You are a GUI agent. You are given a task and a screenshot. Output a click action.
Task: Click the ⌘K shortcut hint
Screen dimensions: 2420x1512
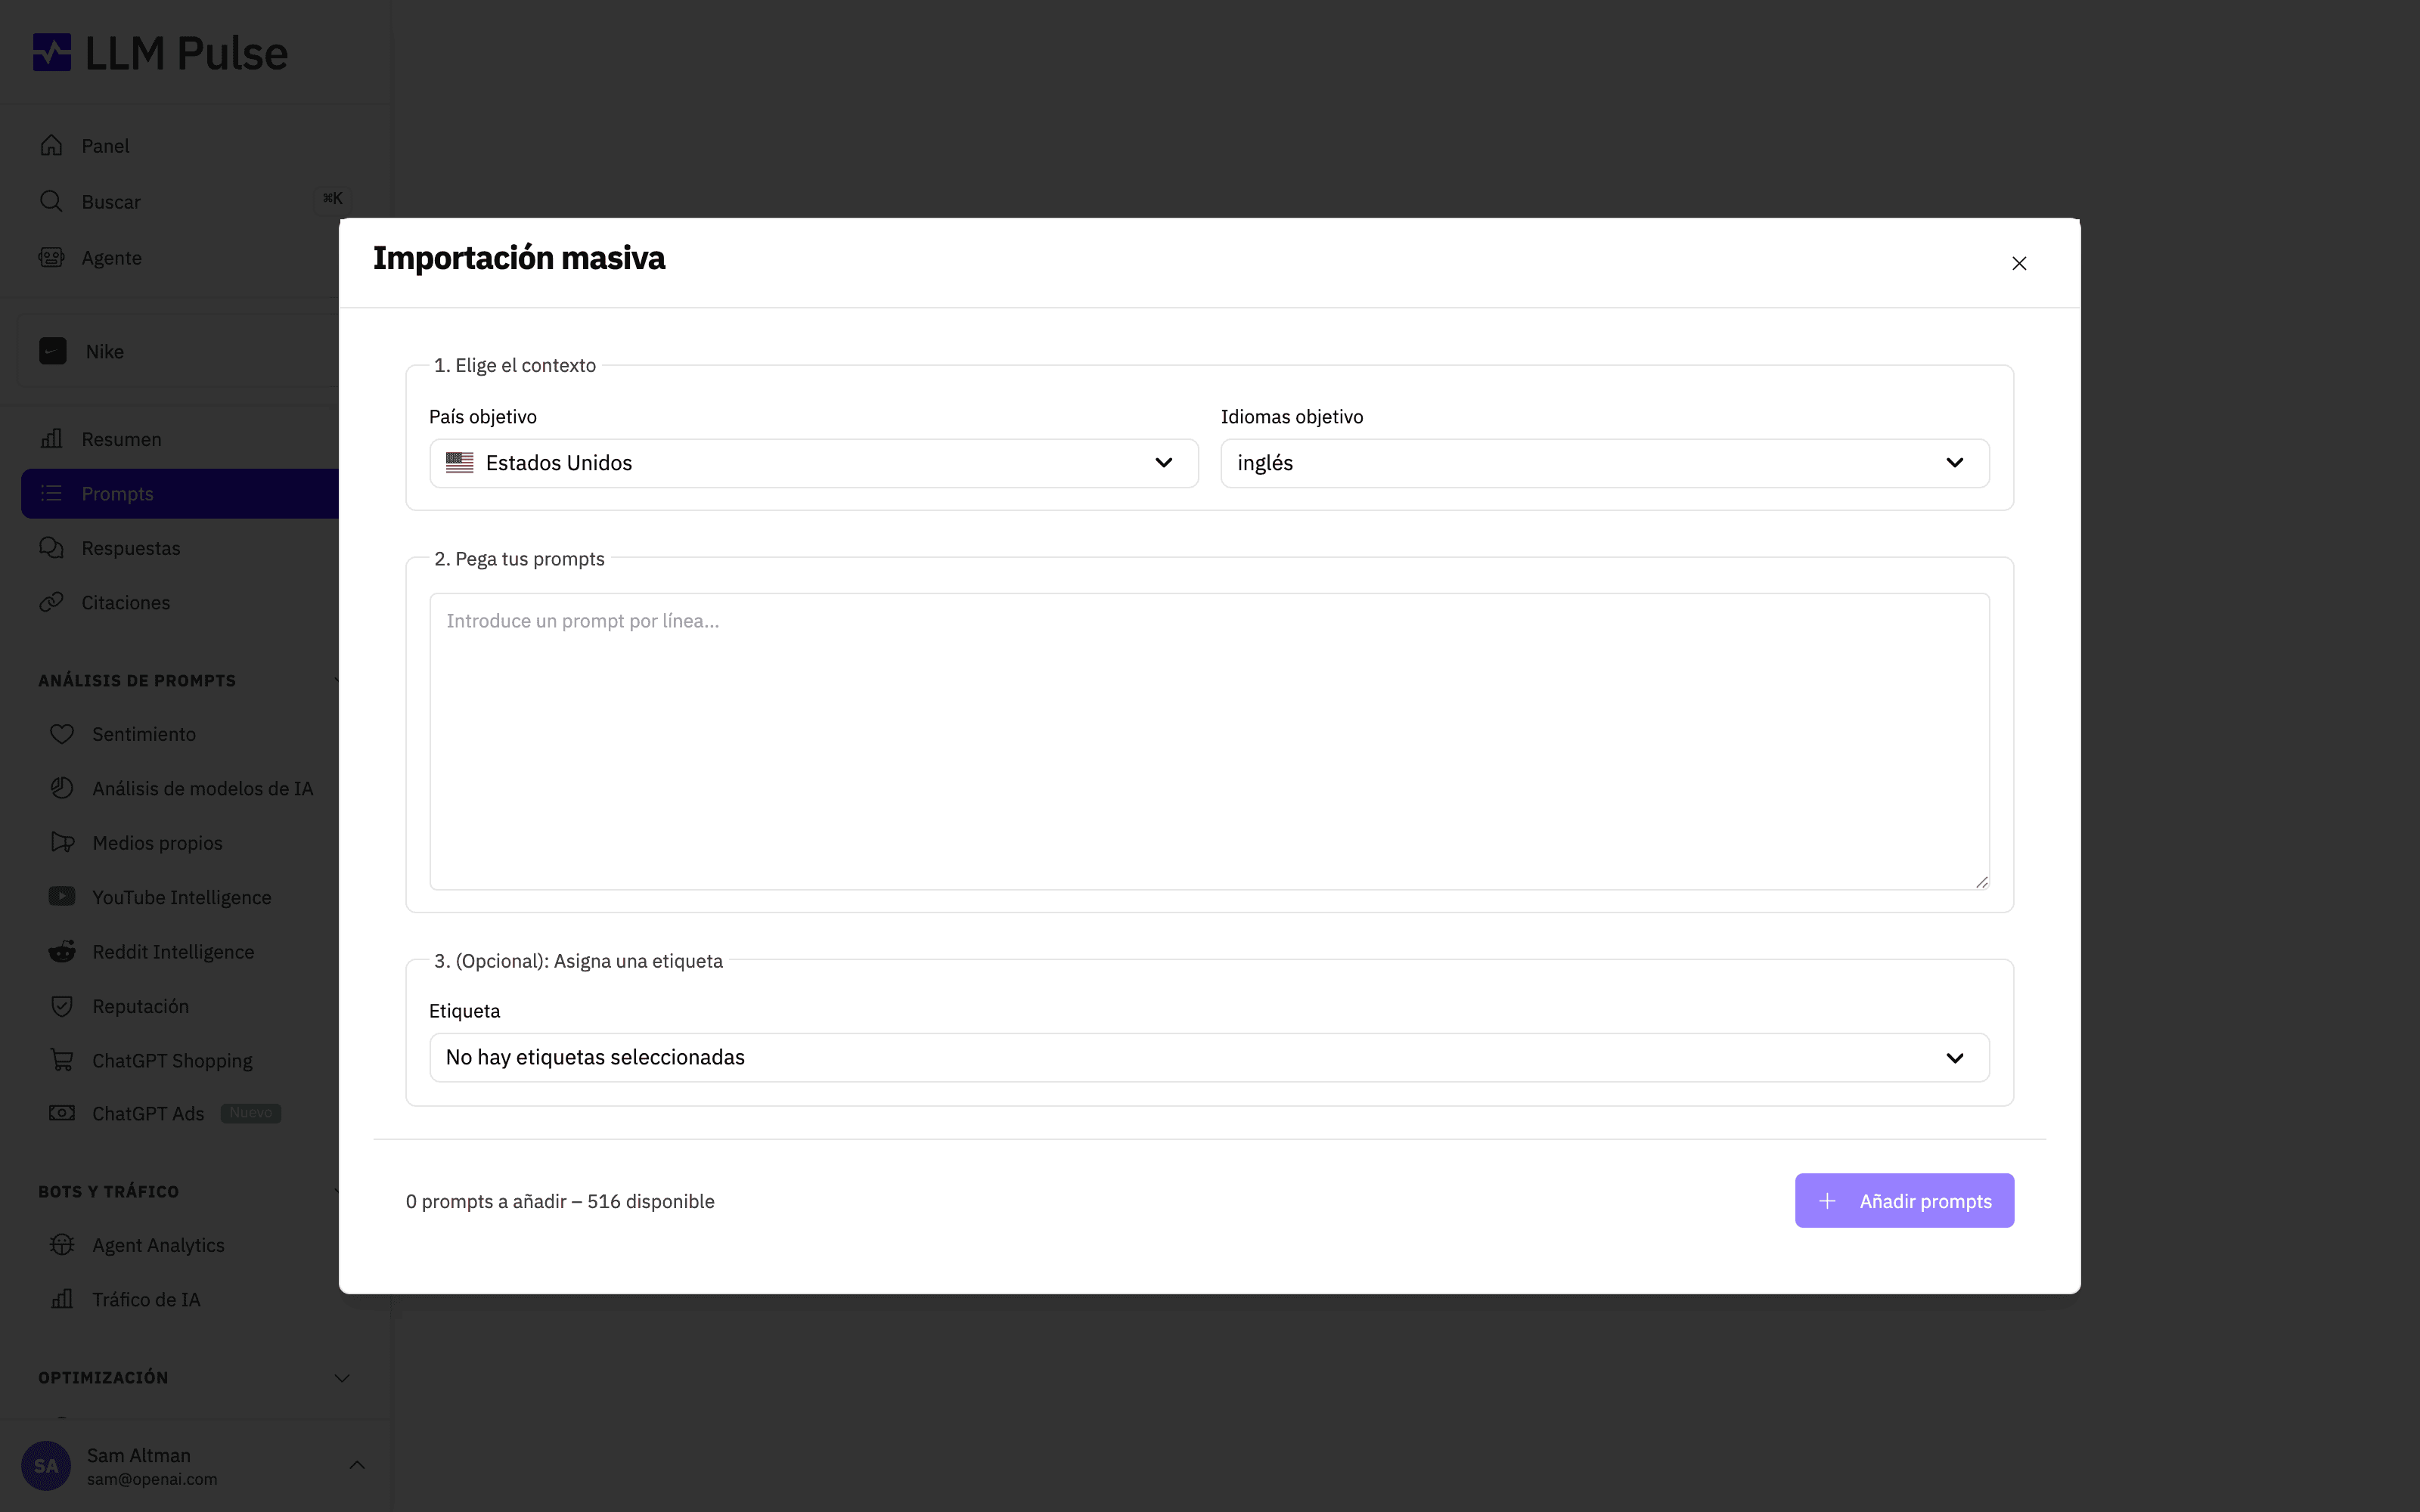(333, 198)
